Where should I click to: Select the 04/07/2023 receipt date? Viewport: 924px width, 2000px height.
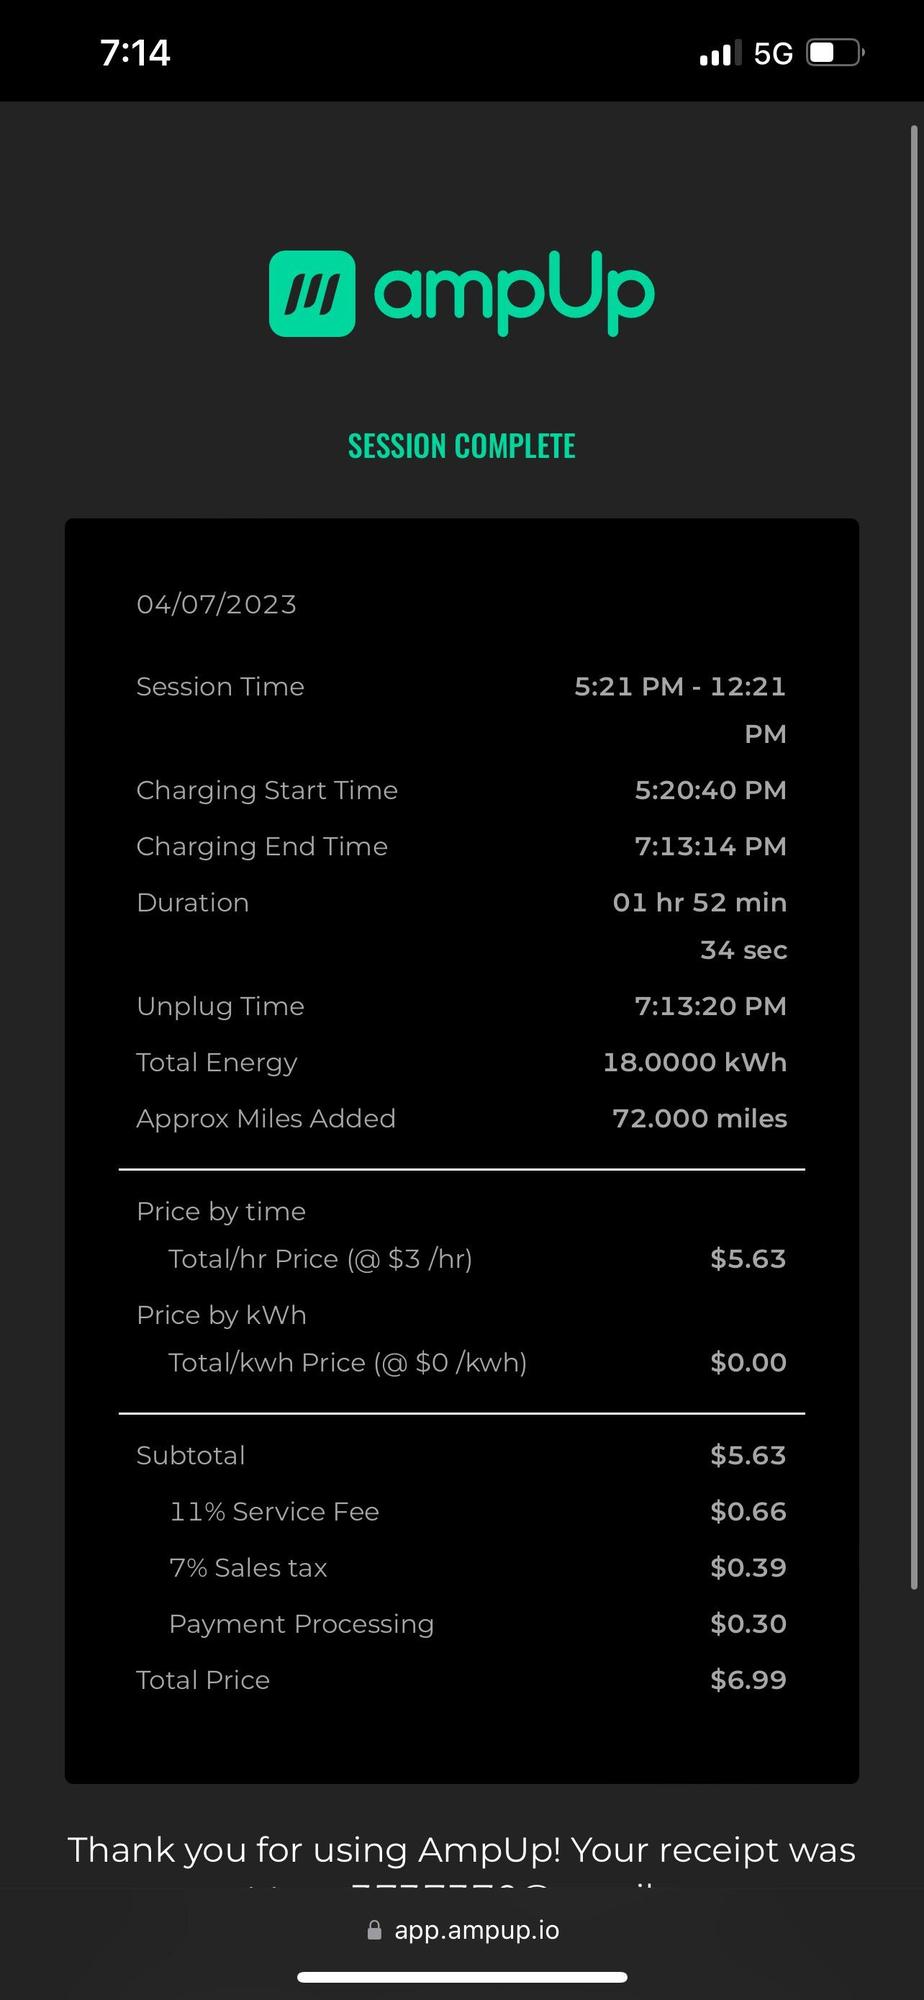(216, 604)
